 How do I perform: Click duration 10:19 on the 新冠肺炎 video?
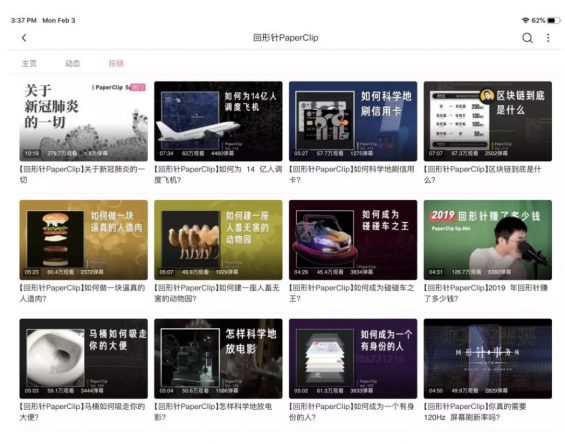[31, 154]
